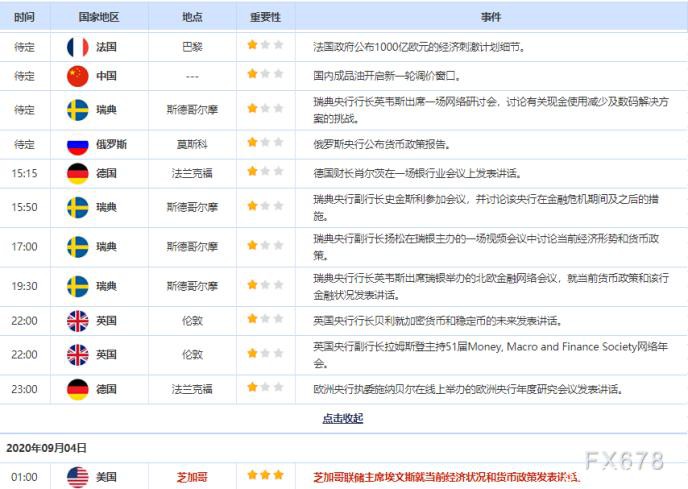The width and height of the screenshot is (688, 489).
Task: Click the importance stars in the 莫斯科 row
Action: [x=265, y=142]
